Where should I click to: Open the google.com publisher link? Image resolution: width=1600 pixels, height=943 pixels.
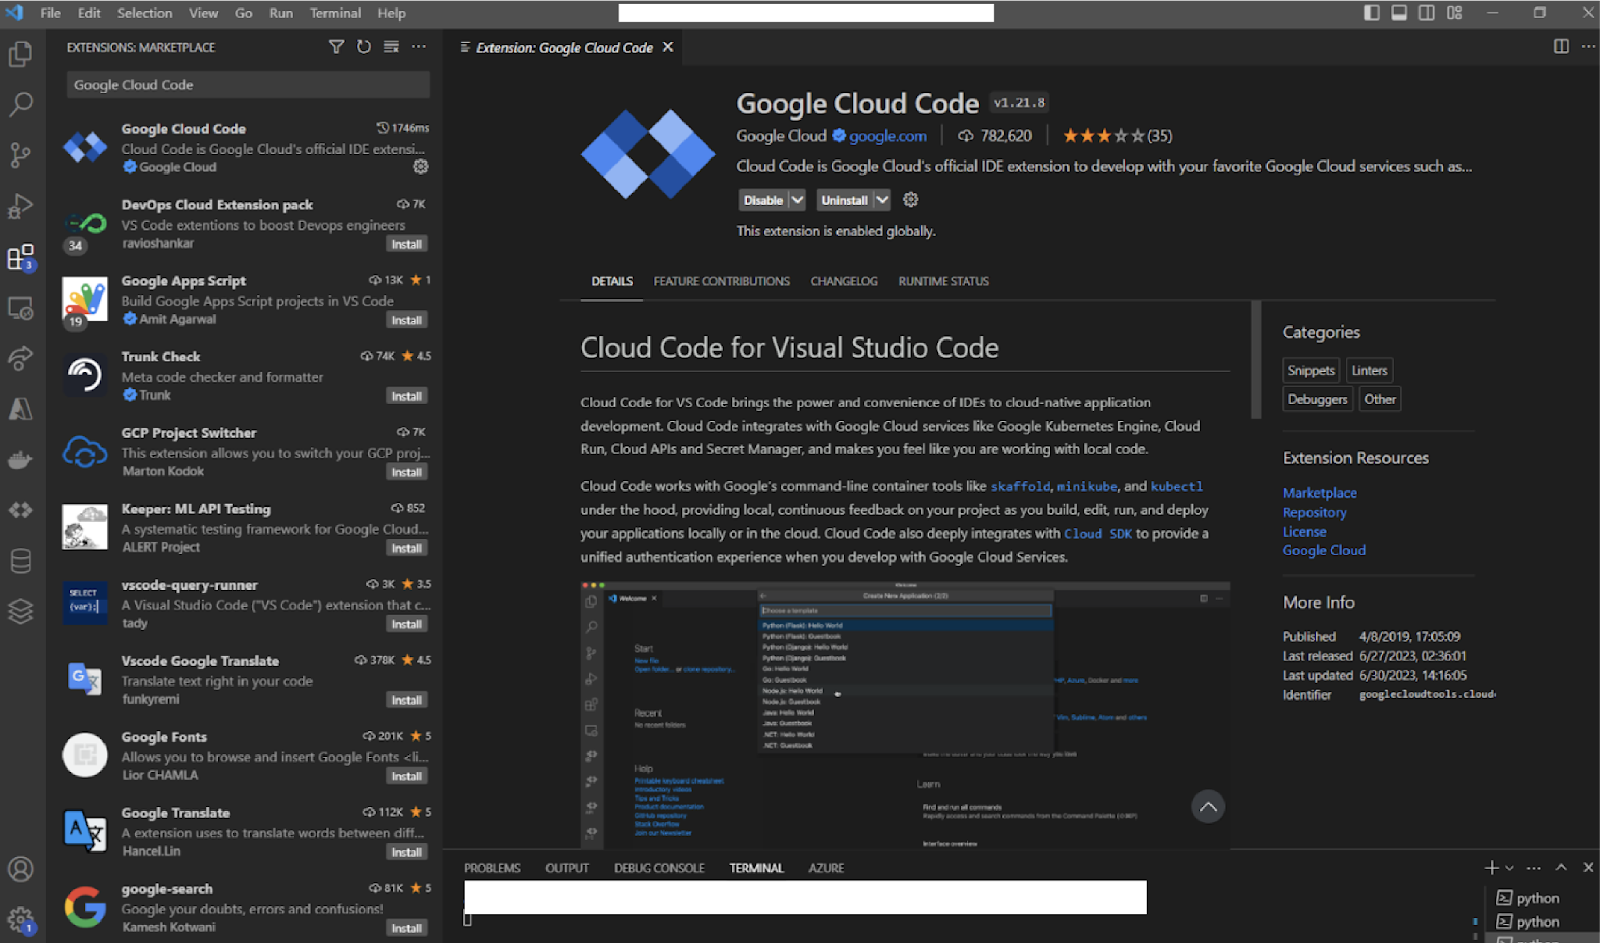[888, 136]
